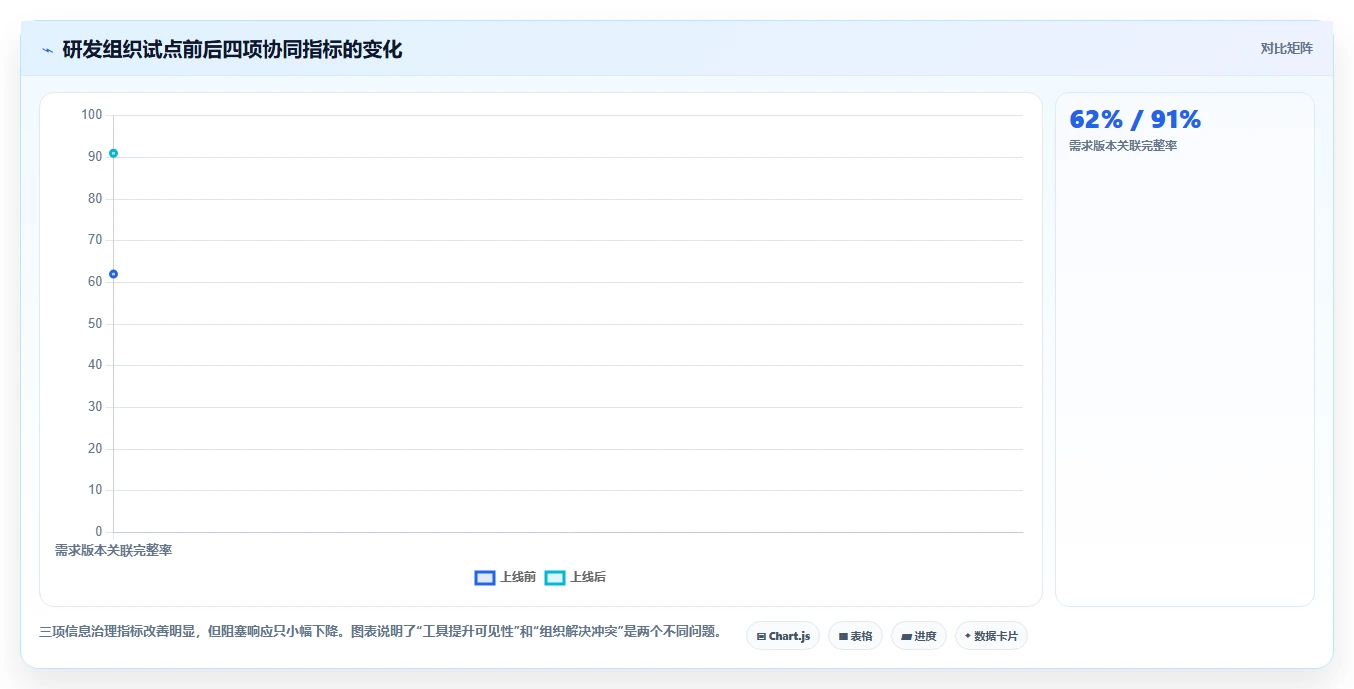Click the 62% / 91% value card
This screenshot has height=689, width=1354.
1184,349
